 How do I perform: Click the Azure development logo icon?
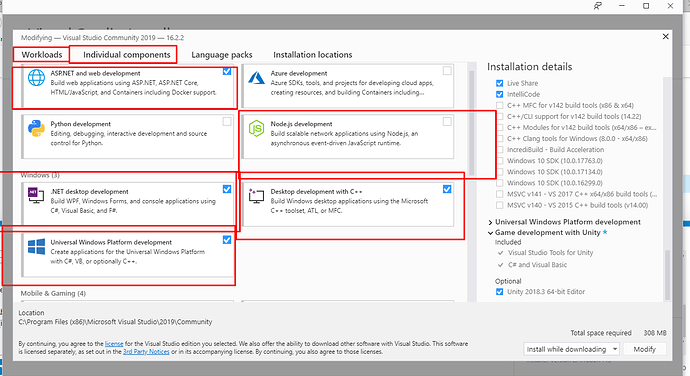pyautogui.click(x=256, y=78)
